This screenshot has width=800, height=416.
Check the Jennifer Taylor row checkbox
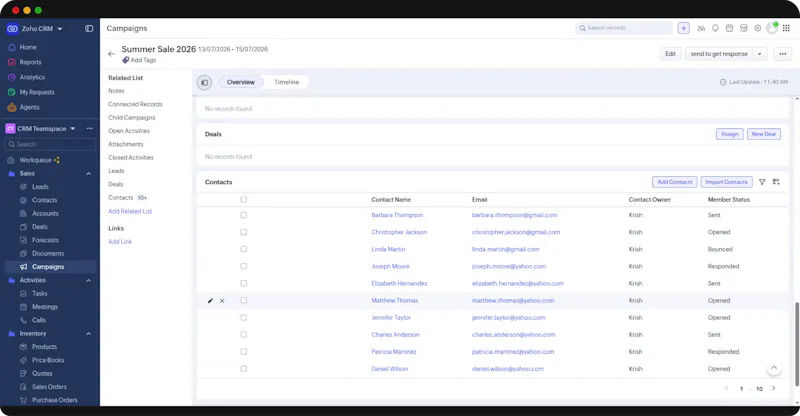tap(243, 317)
